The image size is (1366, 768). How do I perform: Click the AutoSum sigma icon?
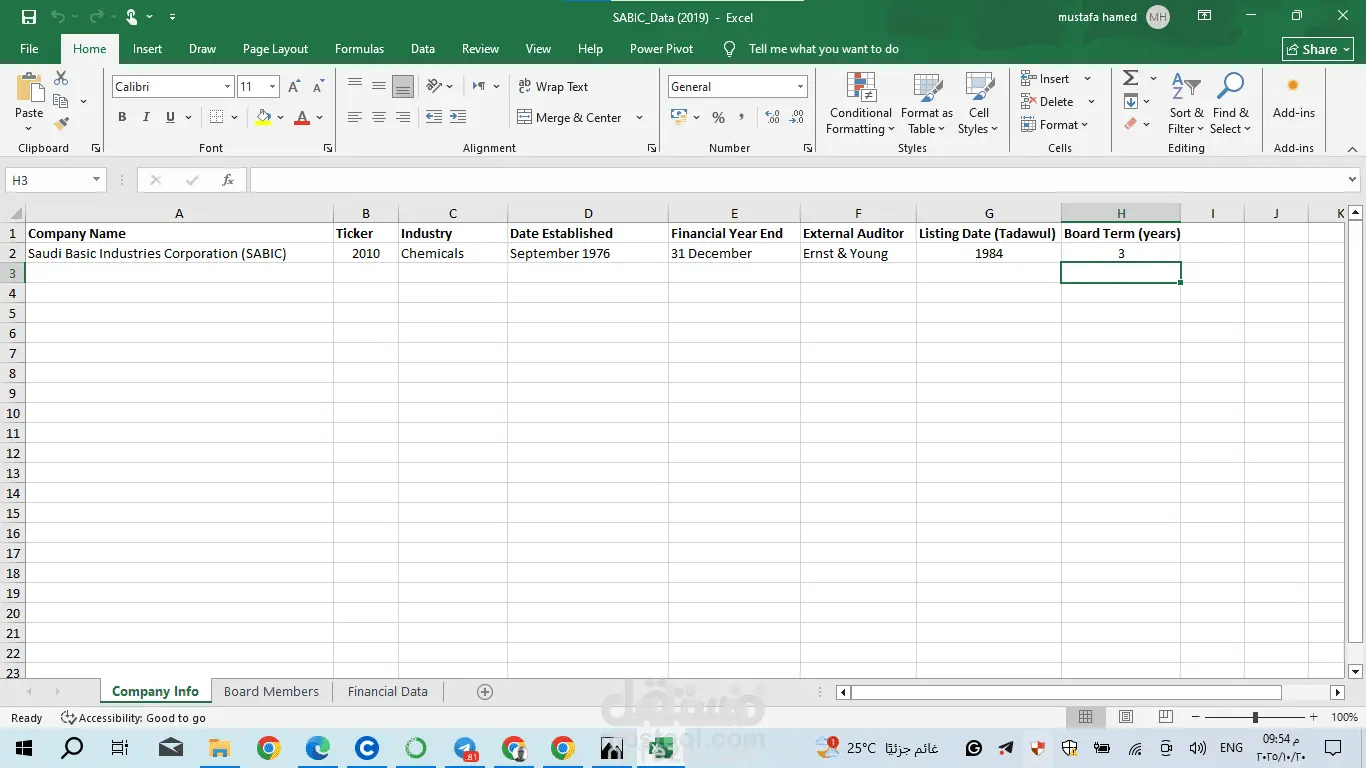click(x=1131, y=78)
